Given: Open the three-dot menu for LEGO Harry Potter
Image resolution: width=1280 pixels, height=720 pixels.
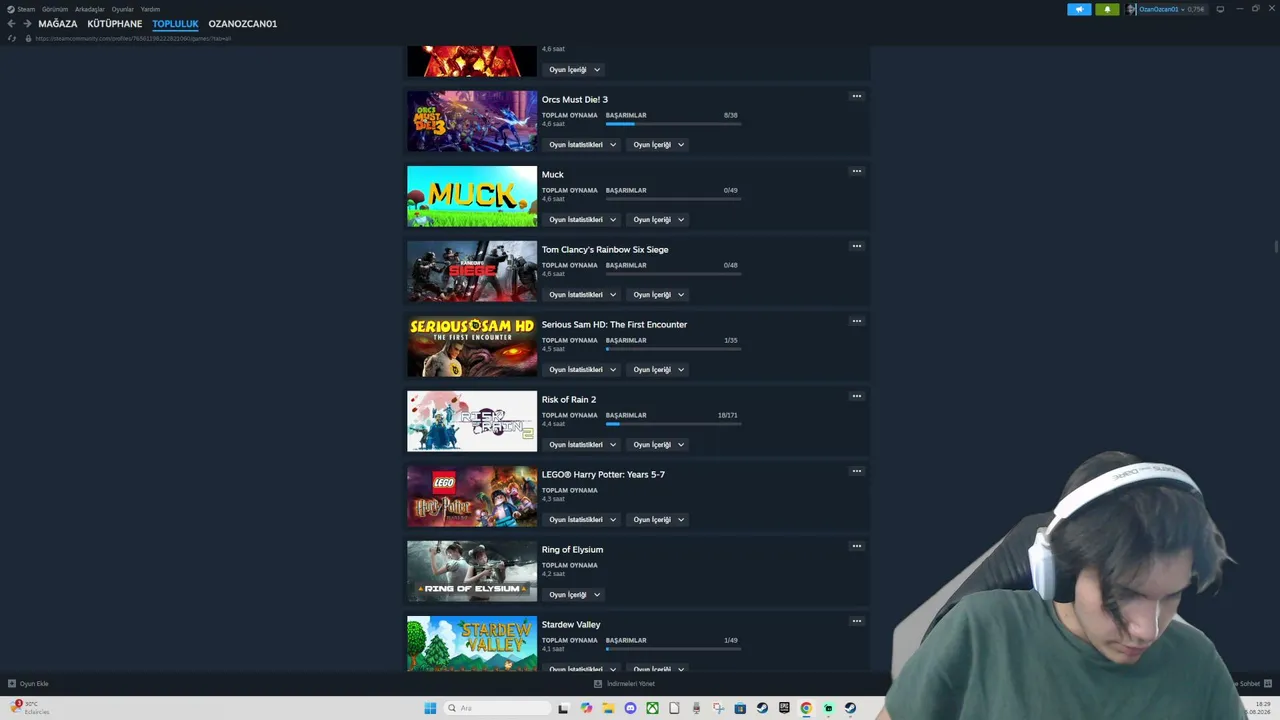Looking at the screenshot, I should coord(856,471).
